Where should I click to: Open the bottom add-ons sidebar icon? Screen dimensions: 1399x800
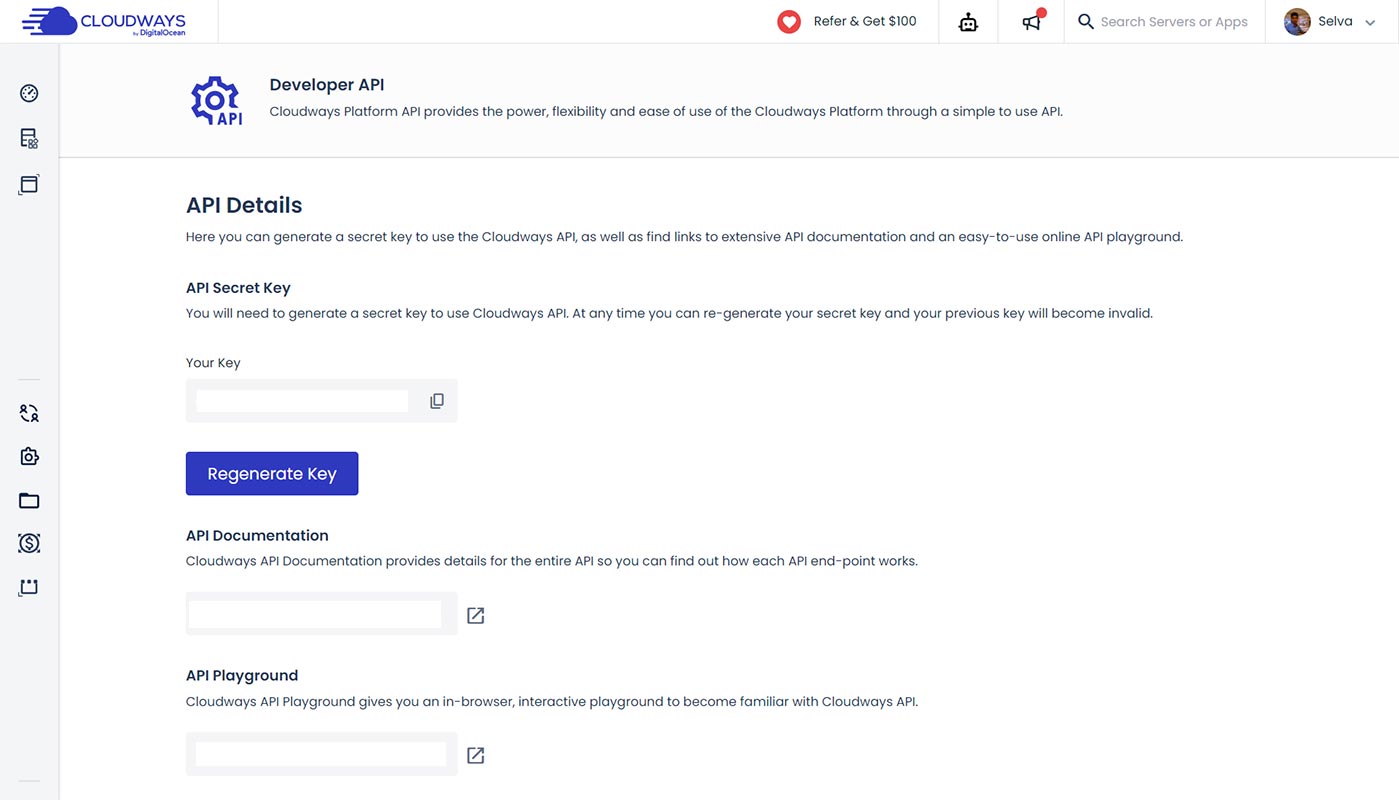[29, 587]
